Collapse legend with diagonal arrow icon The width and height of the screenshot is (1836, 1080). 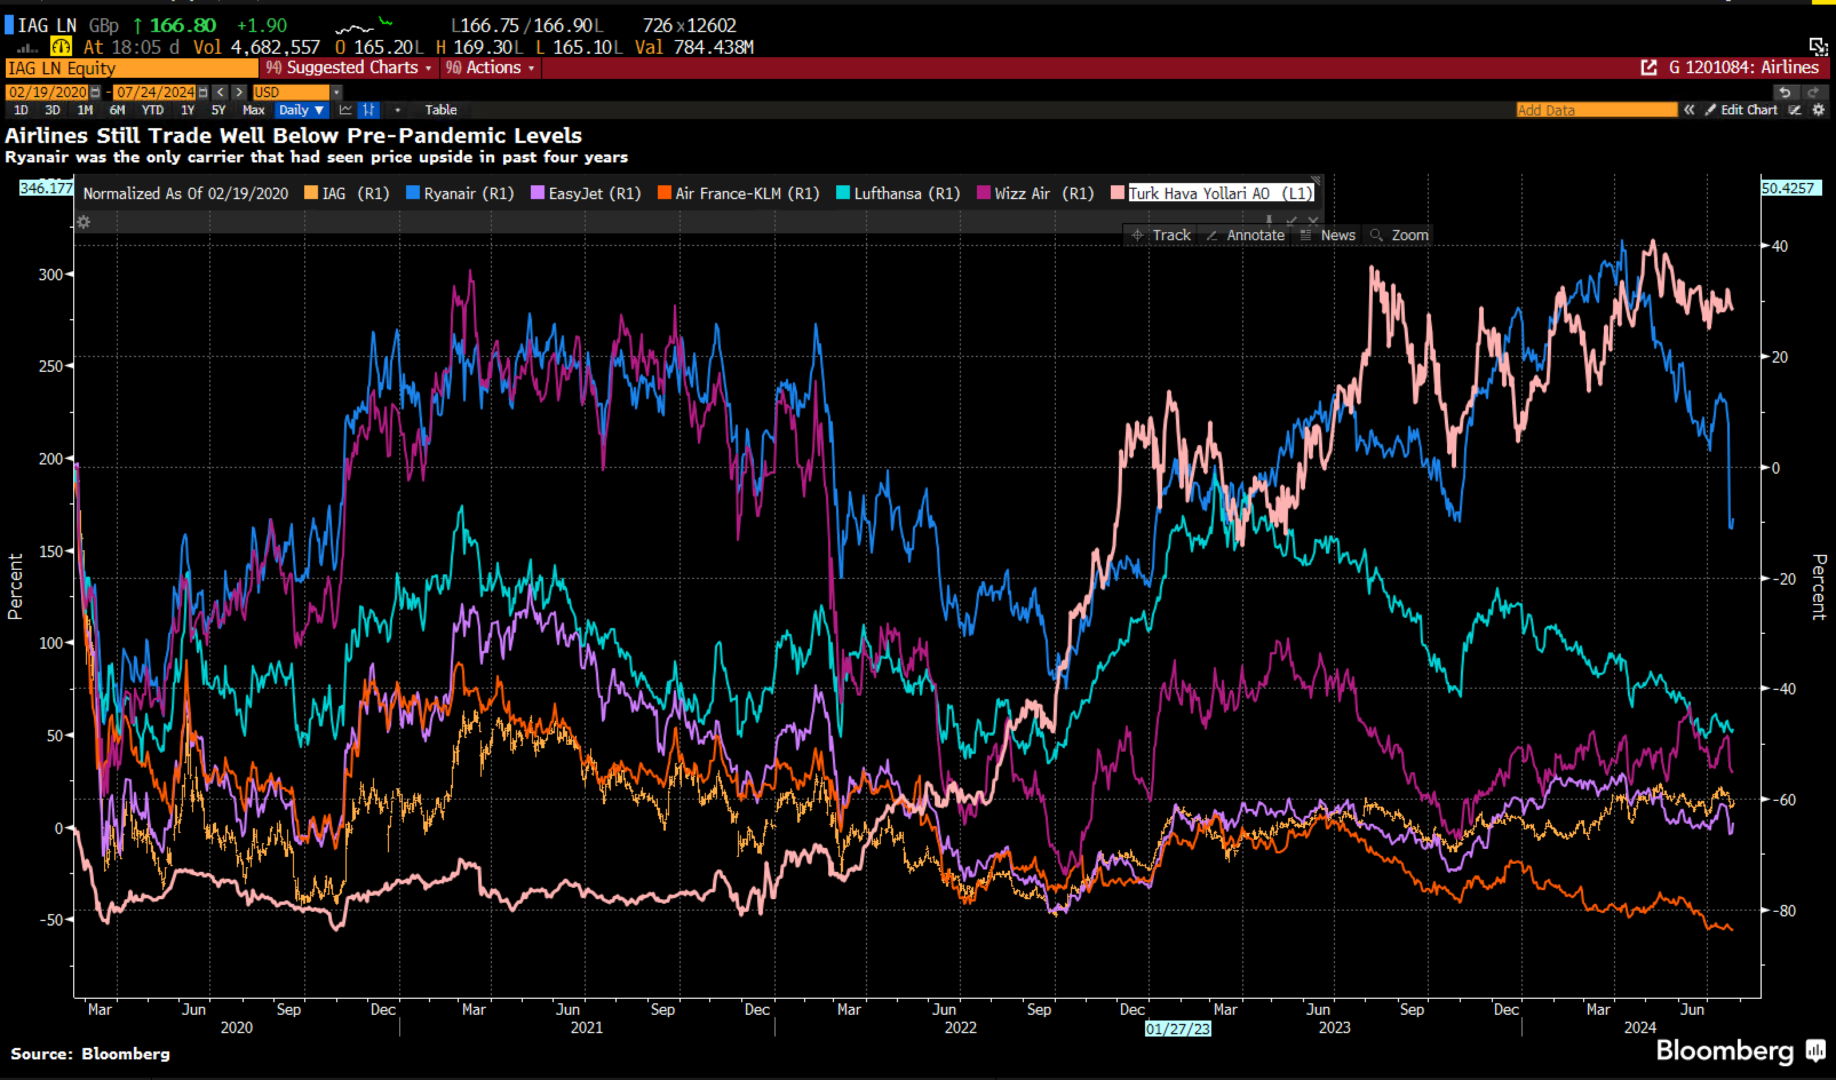(1291, 220)
